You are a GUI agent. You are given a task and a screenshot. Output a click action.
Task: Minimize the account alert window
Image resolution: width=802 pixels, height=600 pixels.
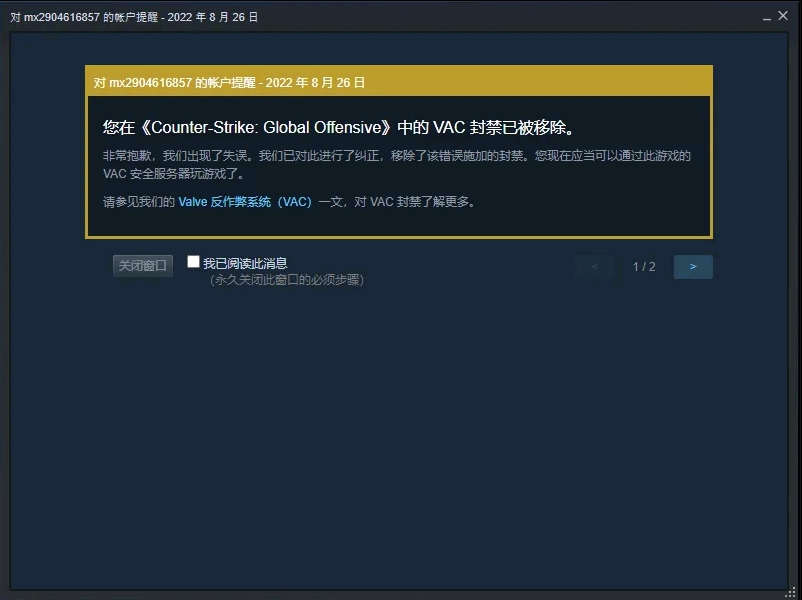pyautogui.click(x=767, y=18)
